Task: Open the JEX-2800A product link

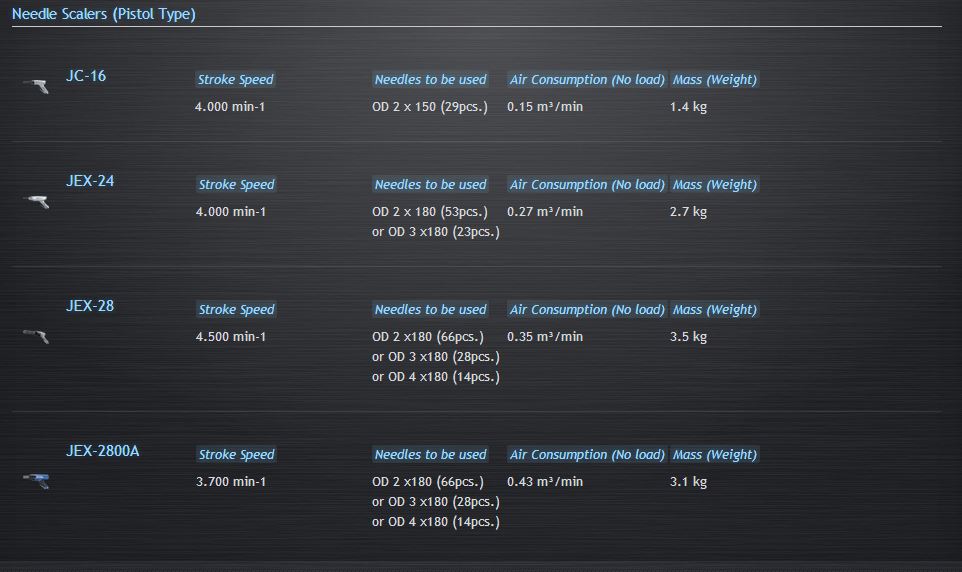Action: [103, 451]
